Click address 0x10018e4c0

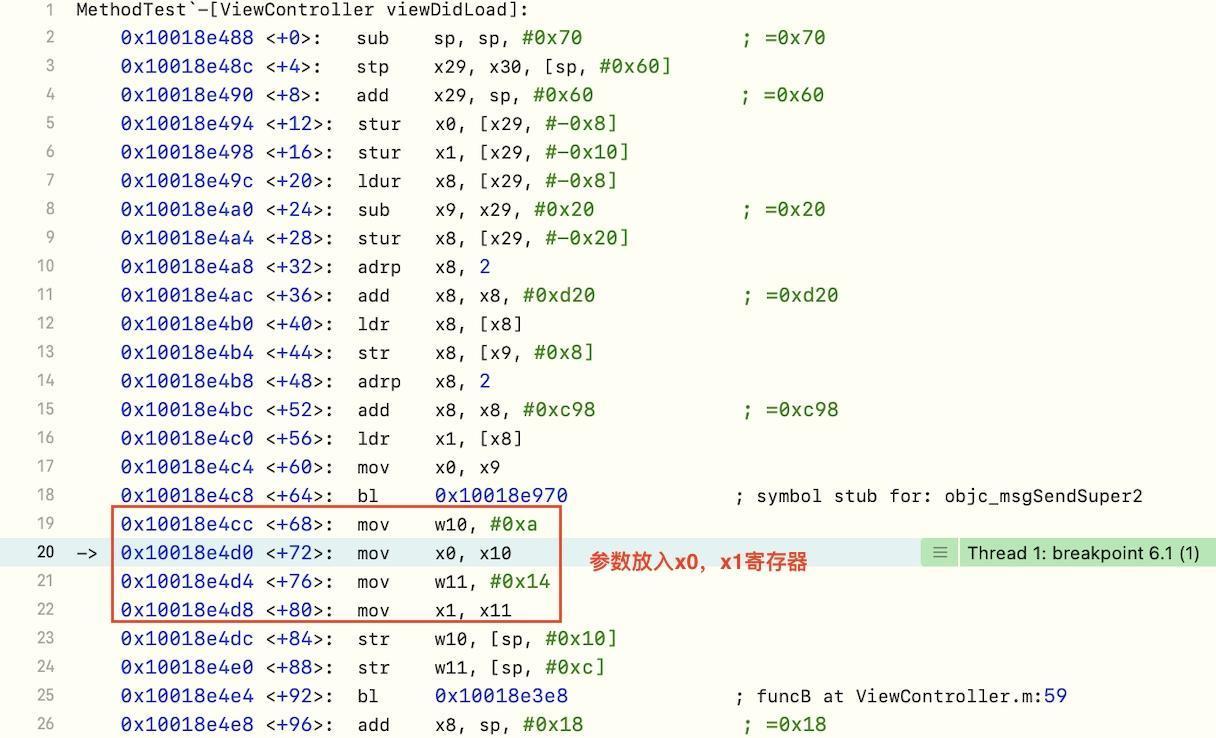tap(187, 439)
